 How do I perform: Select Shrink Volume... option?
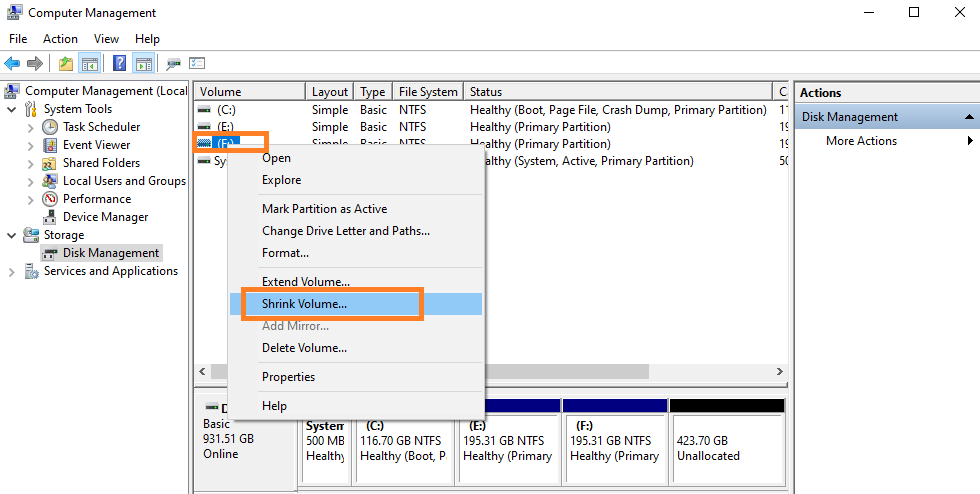coord(356,304)
